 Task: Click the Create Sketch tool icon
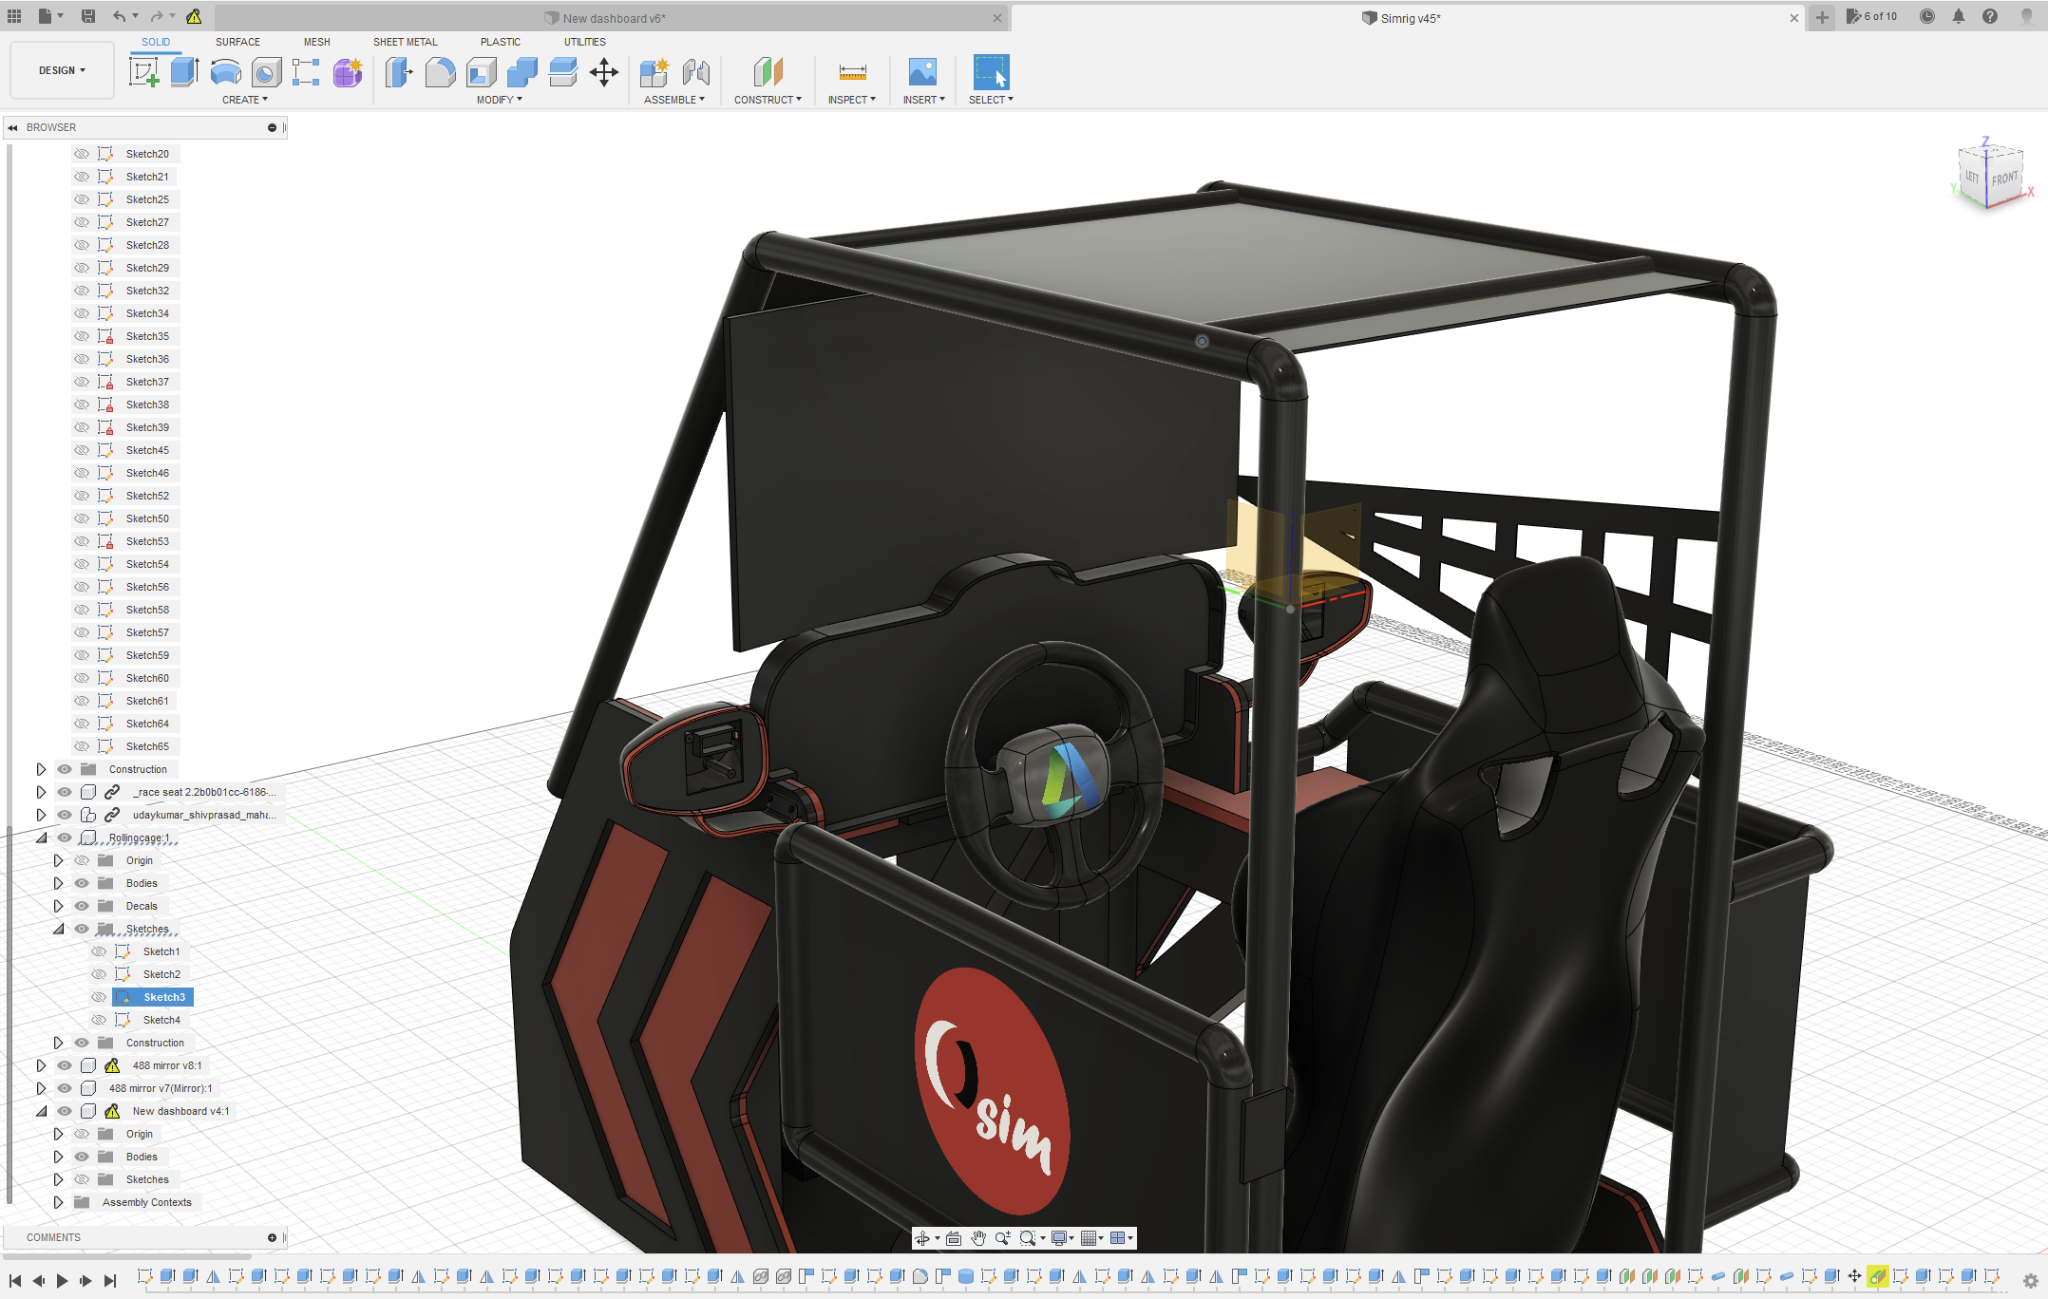pos(144,72)
